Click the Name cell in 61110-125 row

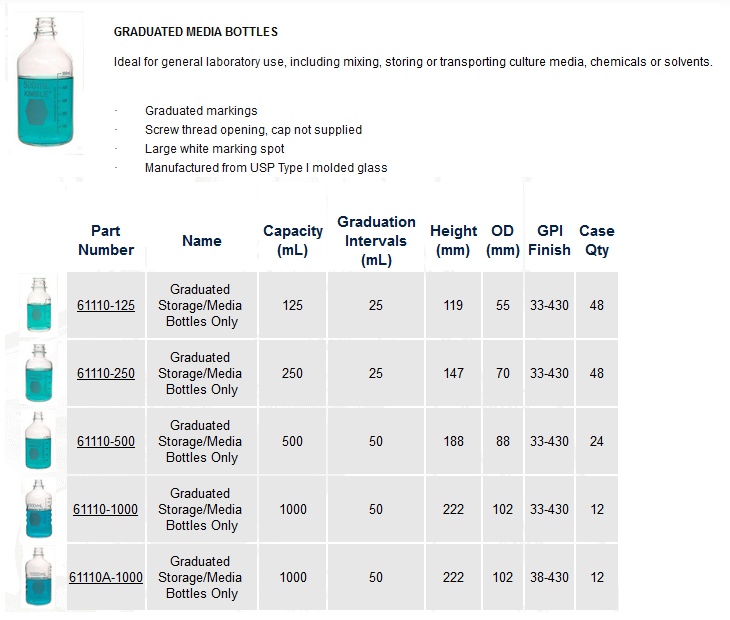click(202, 305)
